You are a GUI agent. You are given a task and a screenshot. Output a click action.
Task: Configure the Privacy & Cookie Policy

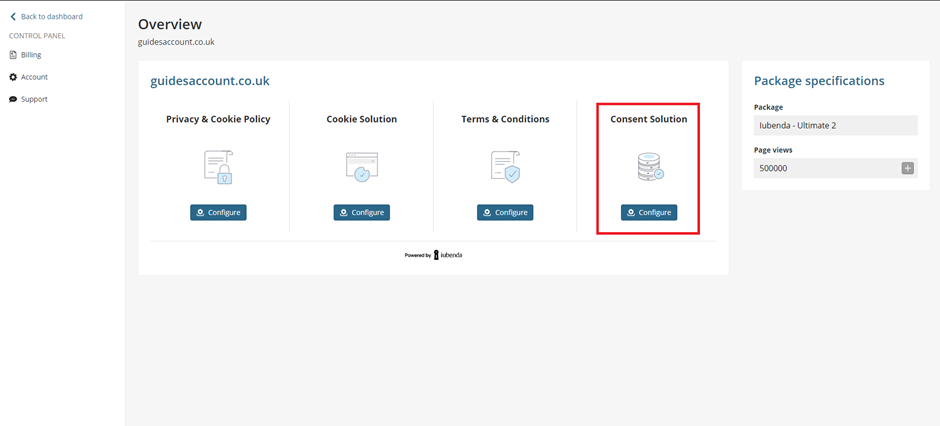coord(218,213)
